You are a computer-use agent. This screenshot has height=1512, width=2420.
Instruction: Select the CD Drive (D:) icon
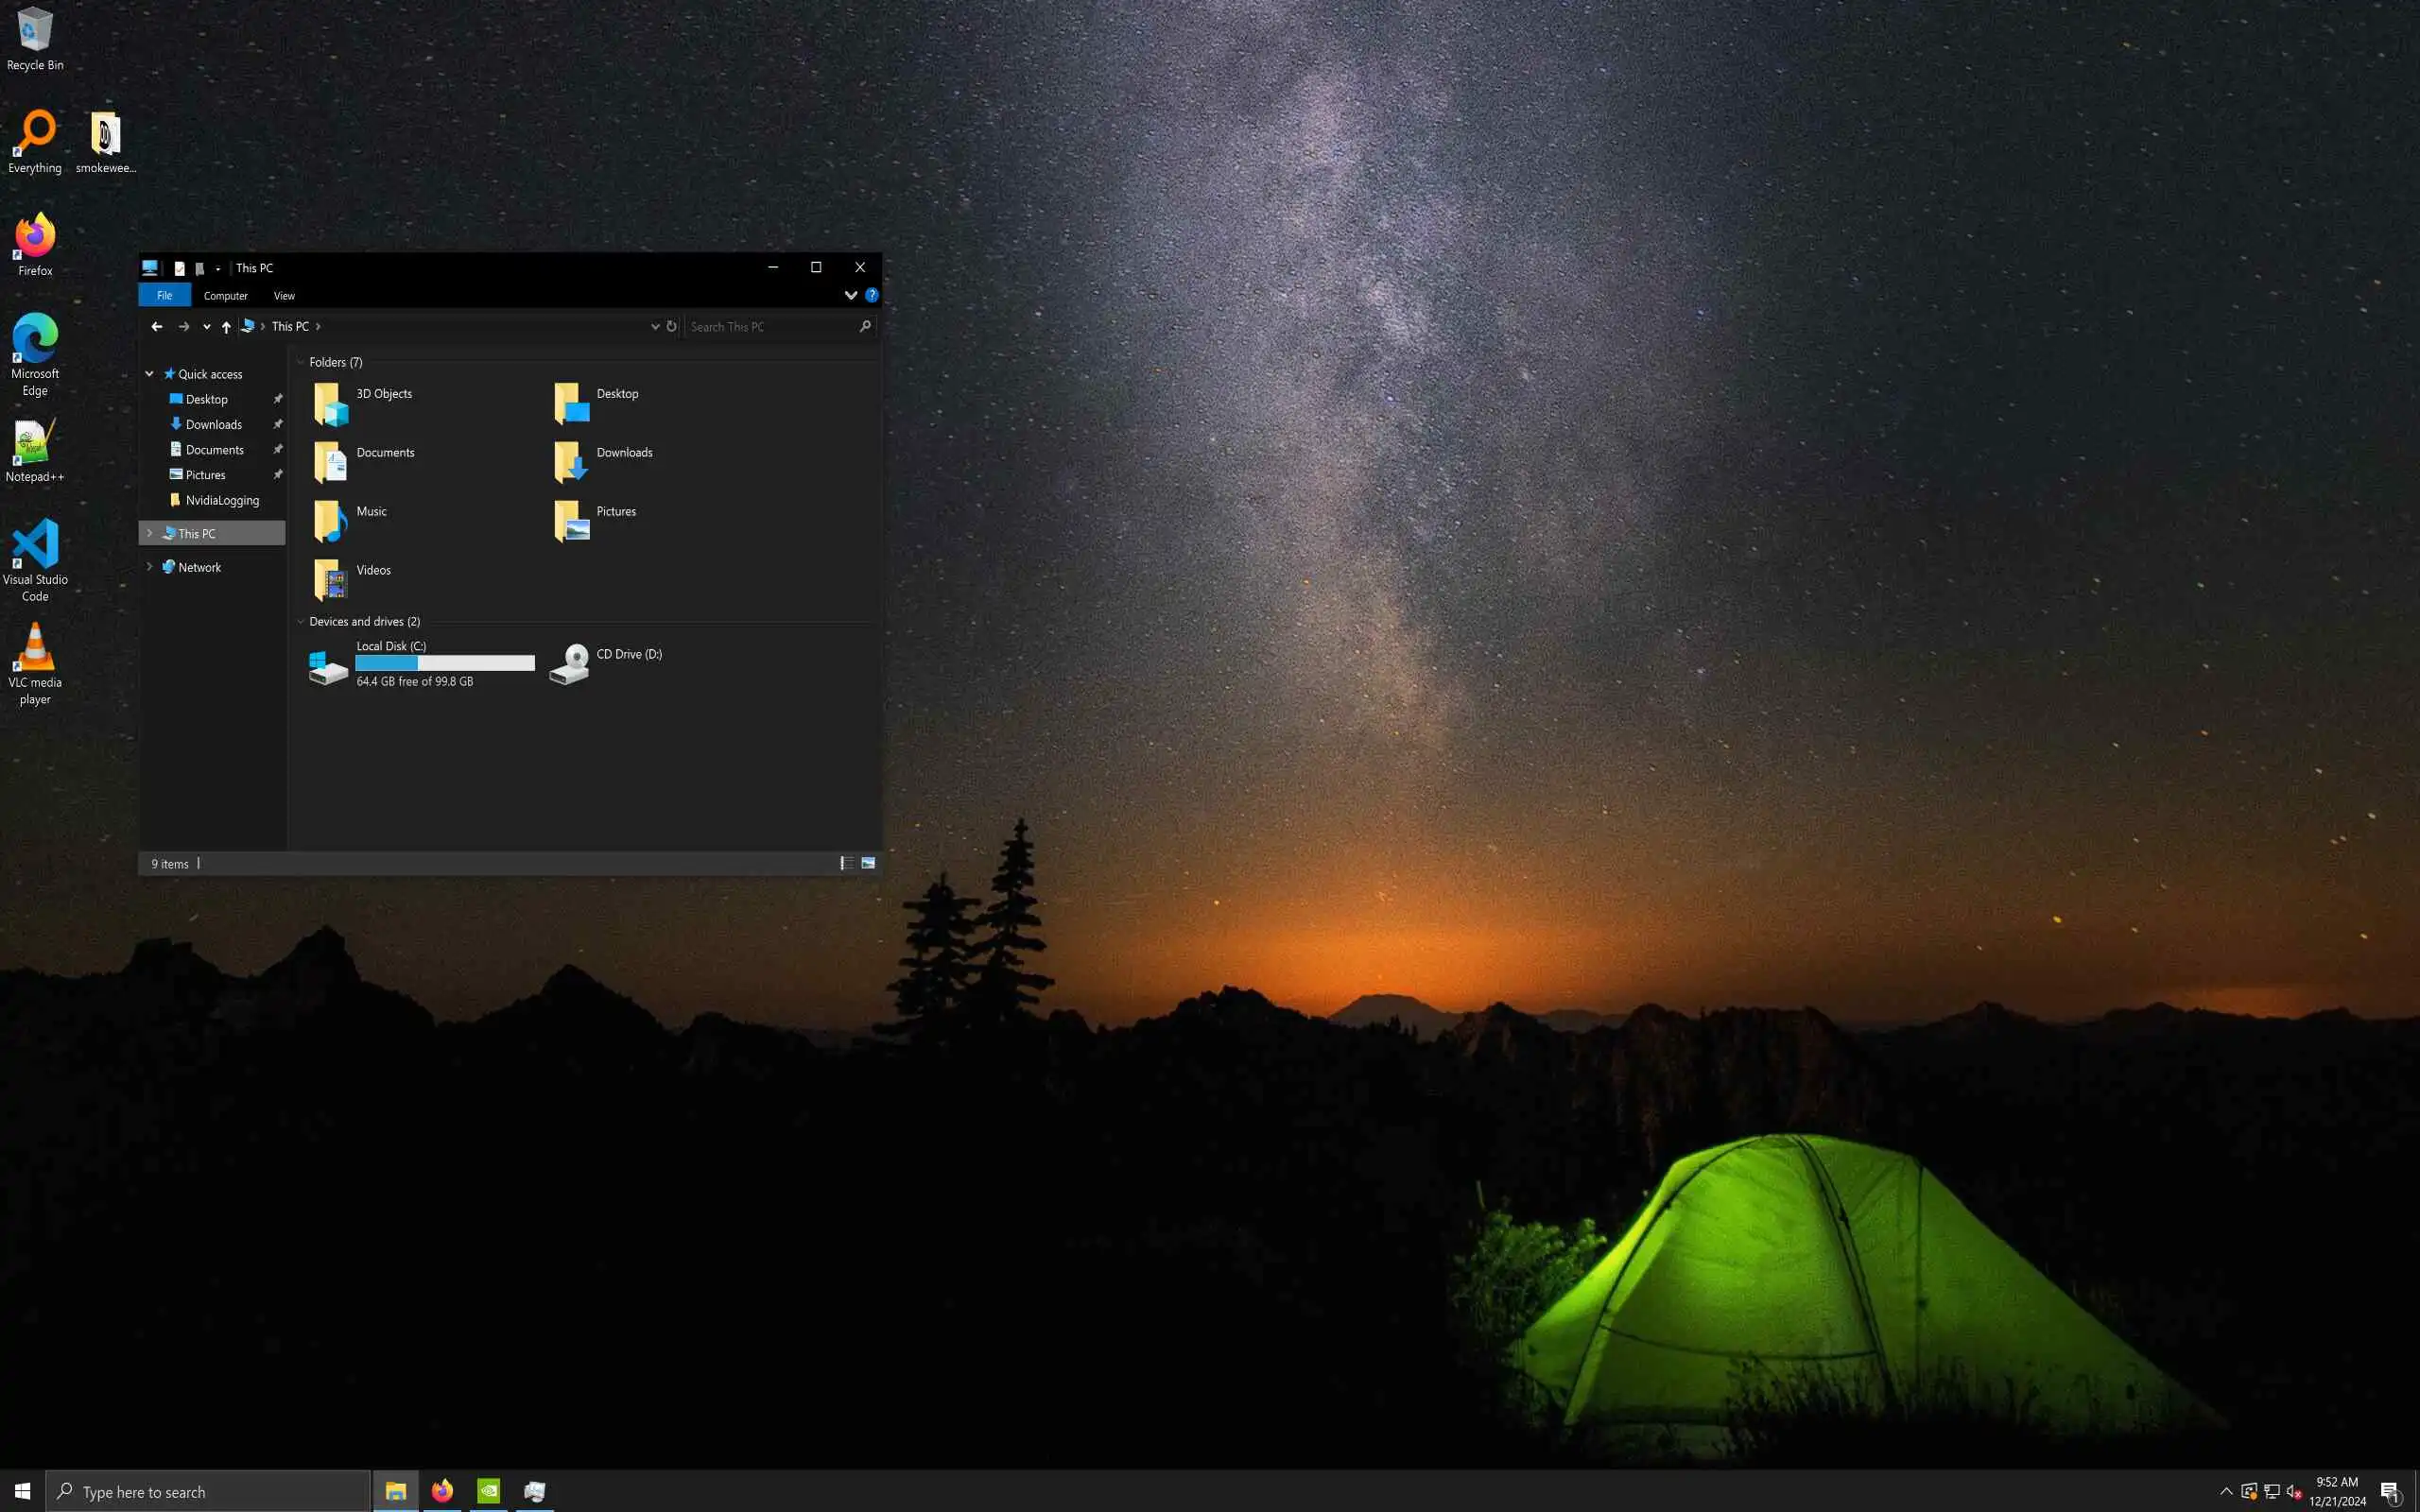pos(570,664)
